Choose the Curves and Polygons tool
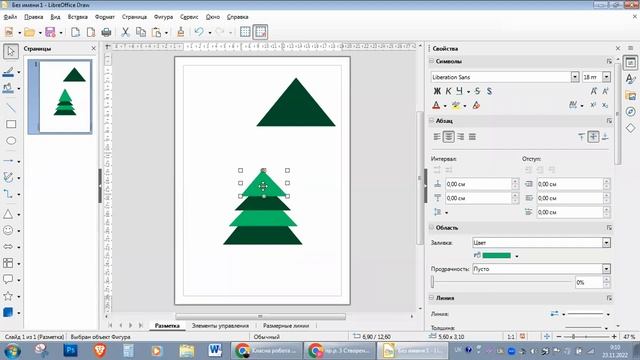This screenshot has width=640, height=360. coord(8,178)
